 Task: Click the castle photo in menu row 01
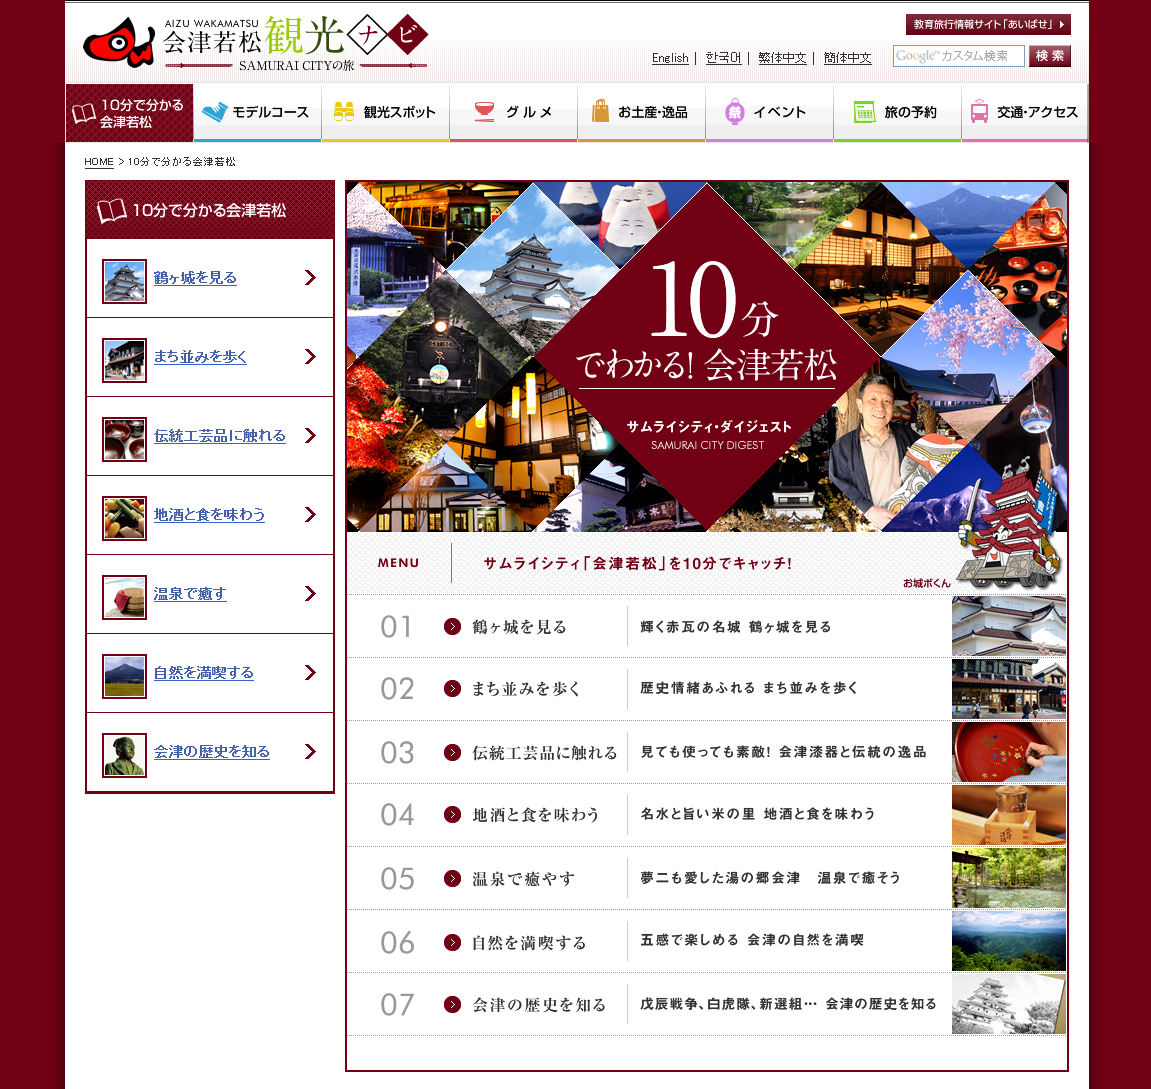pos(1009,626)
